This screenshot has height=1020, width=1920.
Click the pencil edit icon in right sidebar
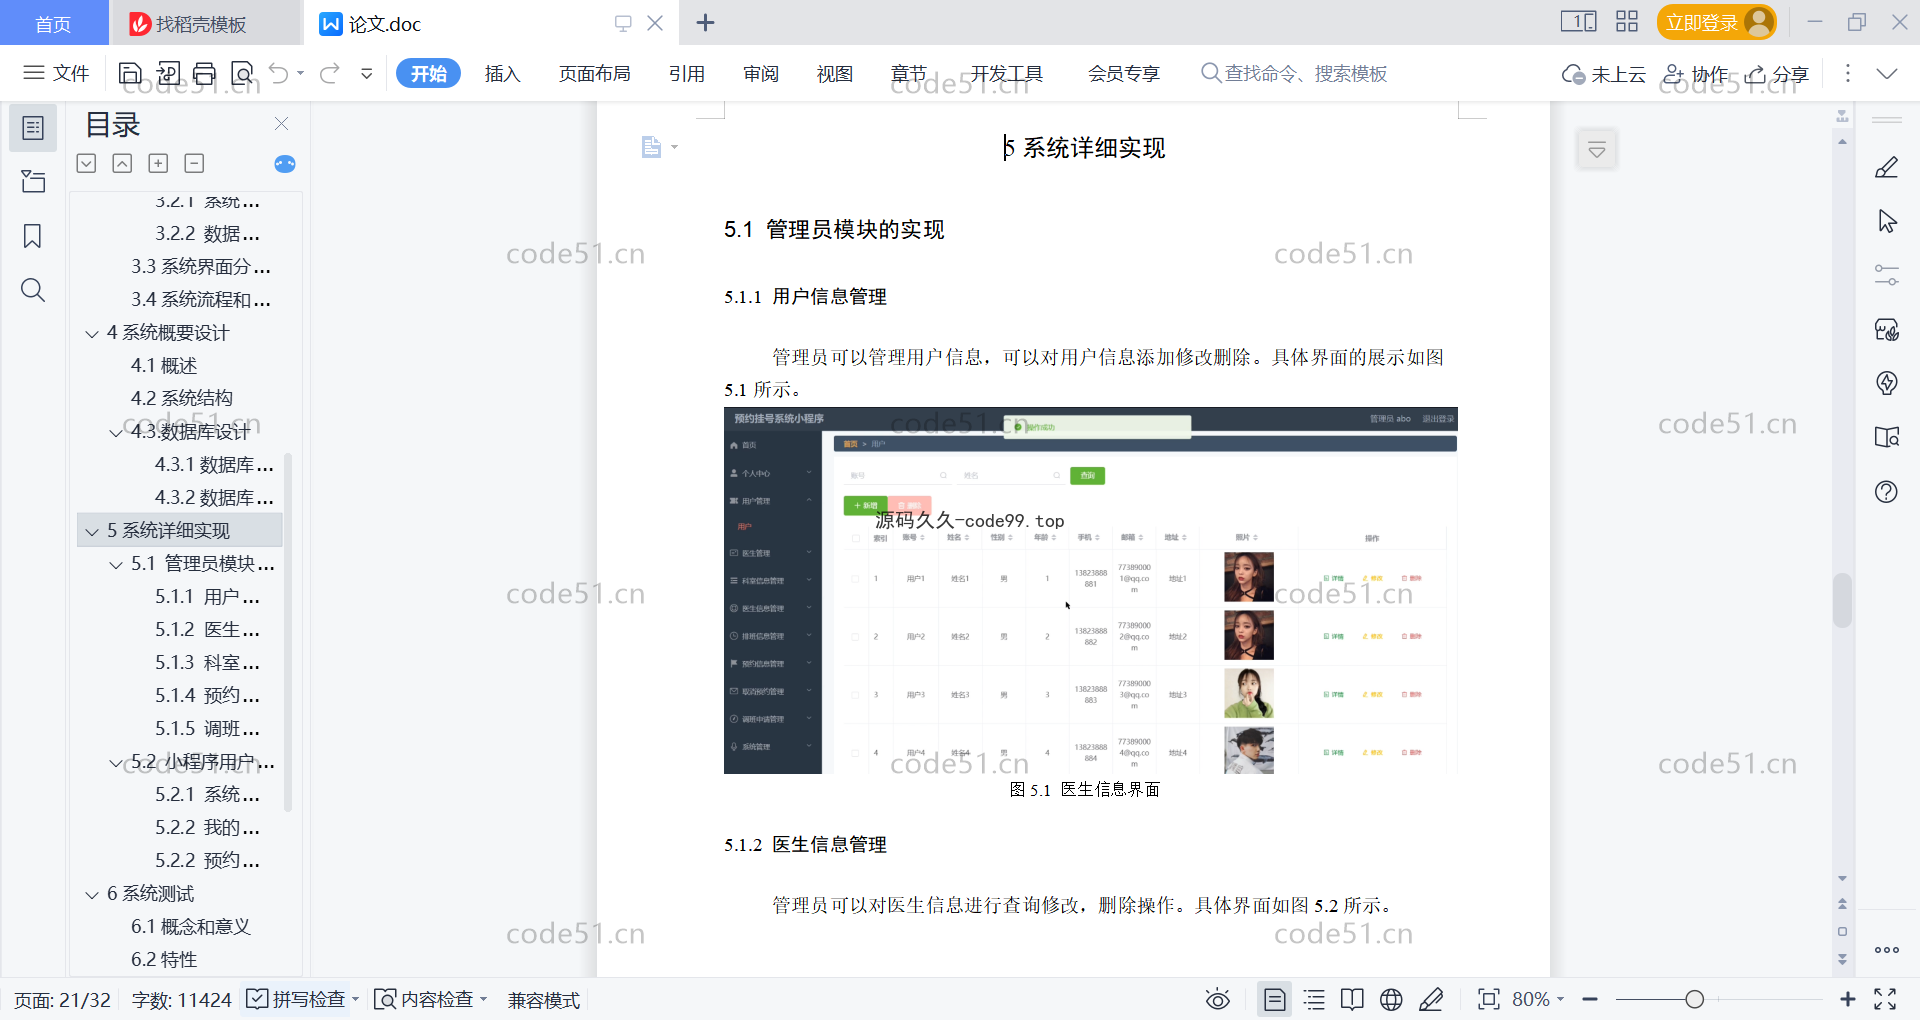pos(1887,167)
